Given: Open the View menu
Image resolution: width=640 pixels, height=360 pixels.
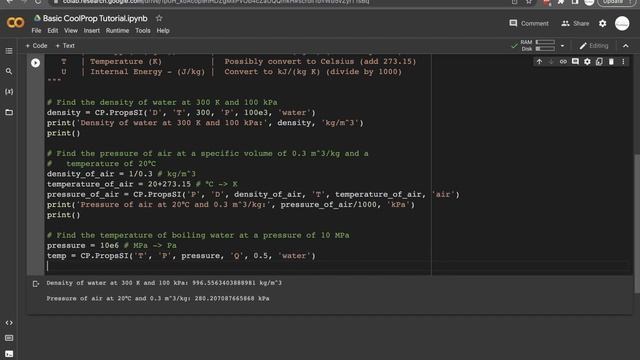Looking at the screenshot, I should (x=71, y=31).
